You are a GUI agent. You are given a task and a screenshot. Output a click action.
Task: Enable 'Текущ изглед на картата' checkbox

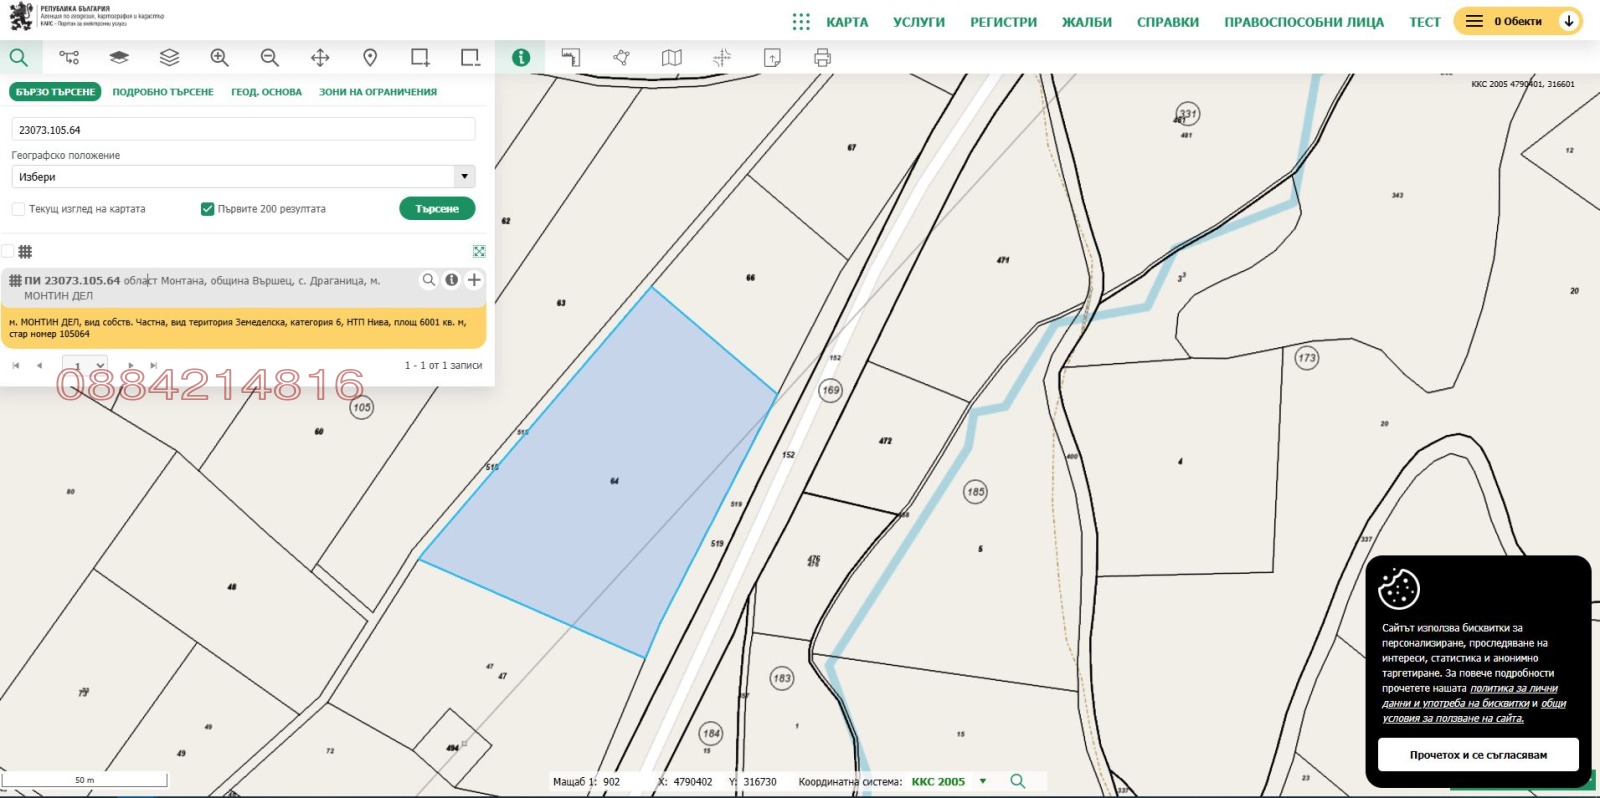(18, 209)
